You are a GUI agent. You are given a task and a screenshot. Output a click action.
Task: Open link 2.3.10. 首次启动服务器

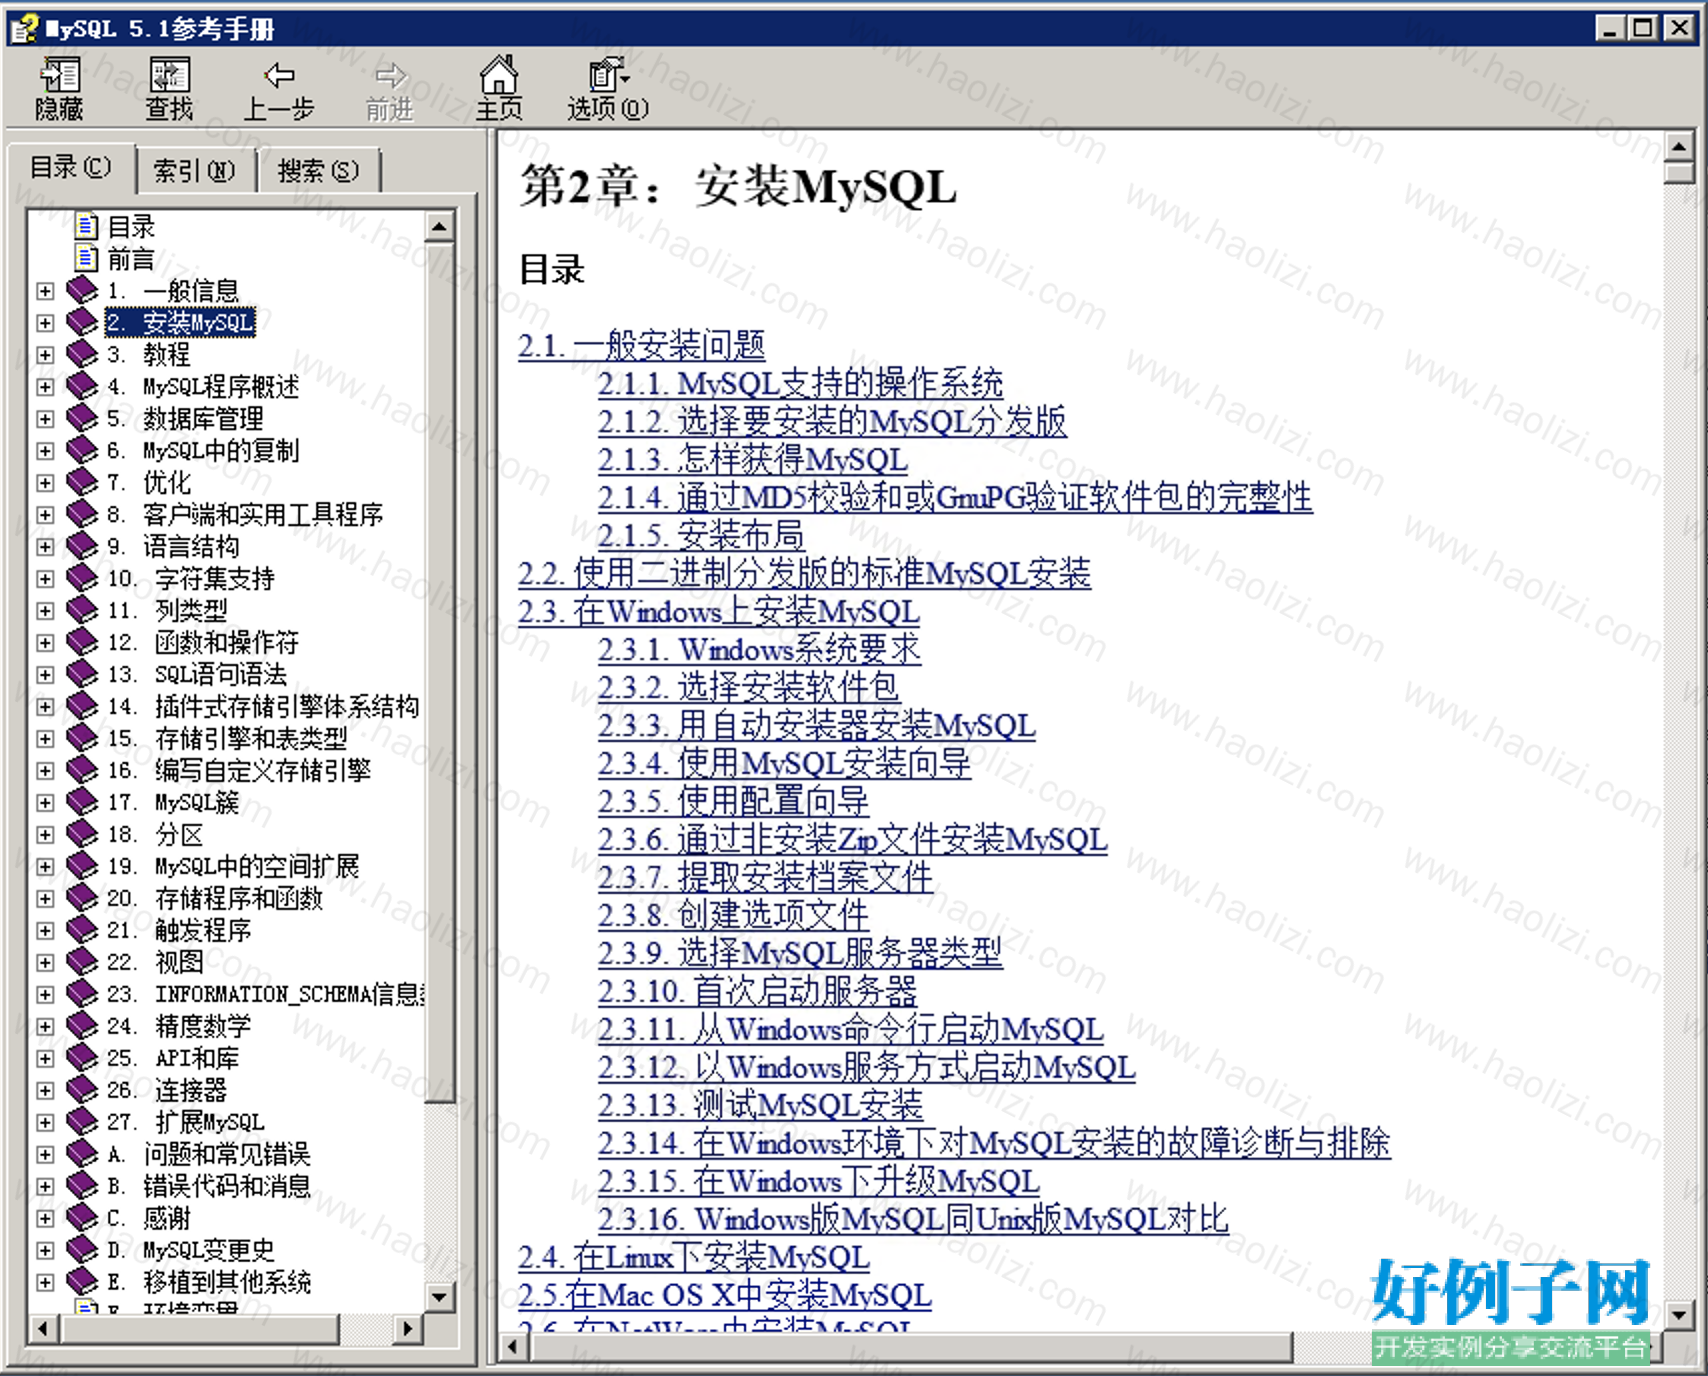(757, 991)
